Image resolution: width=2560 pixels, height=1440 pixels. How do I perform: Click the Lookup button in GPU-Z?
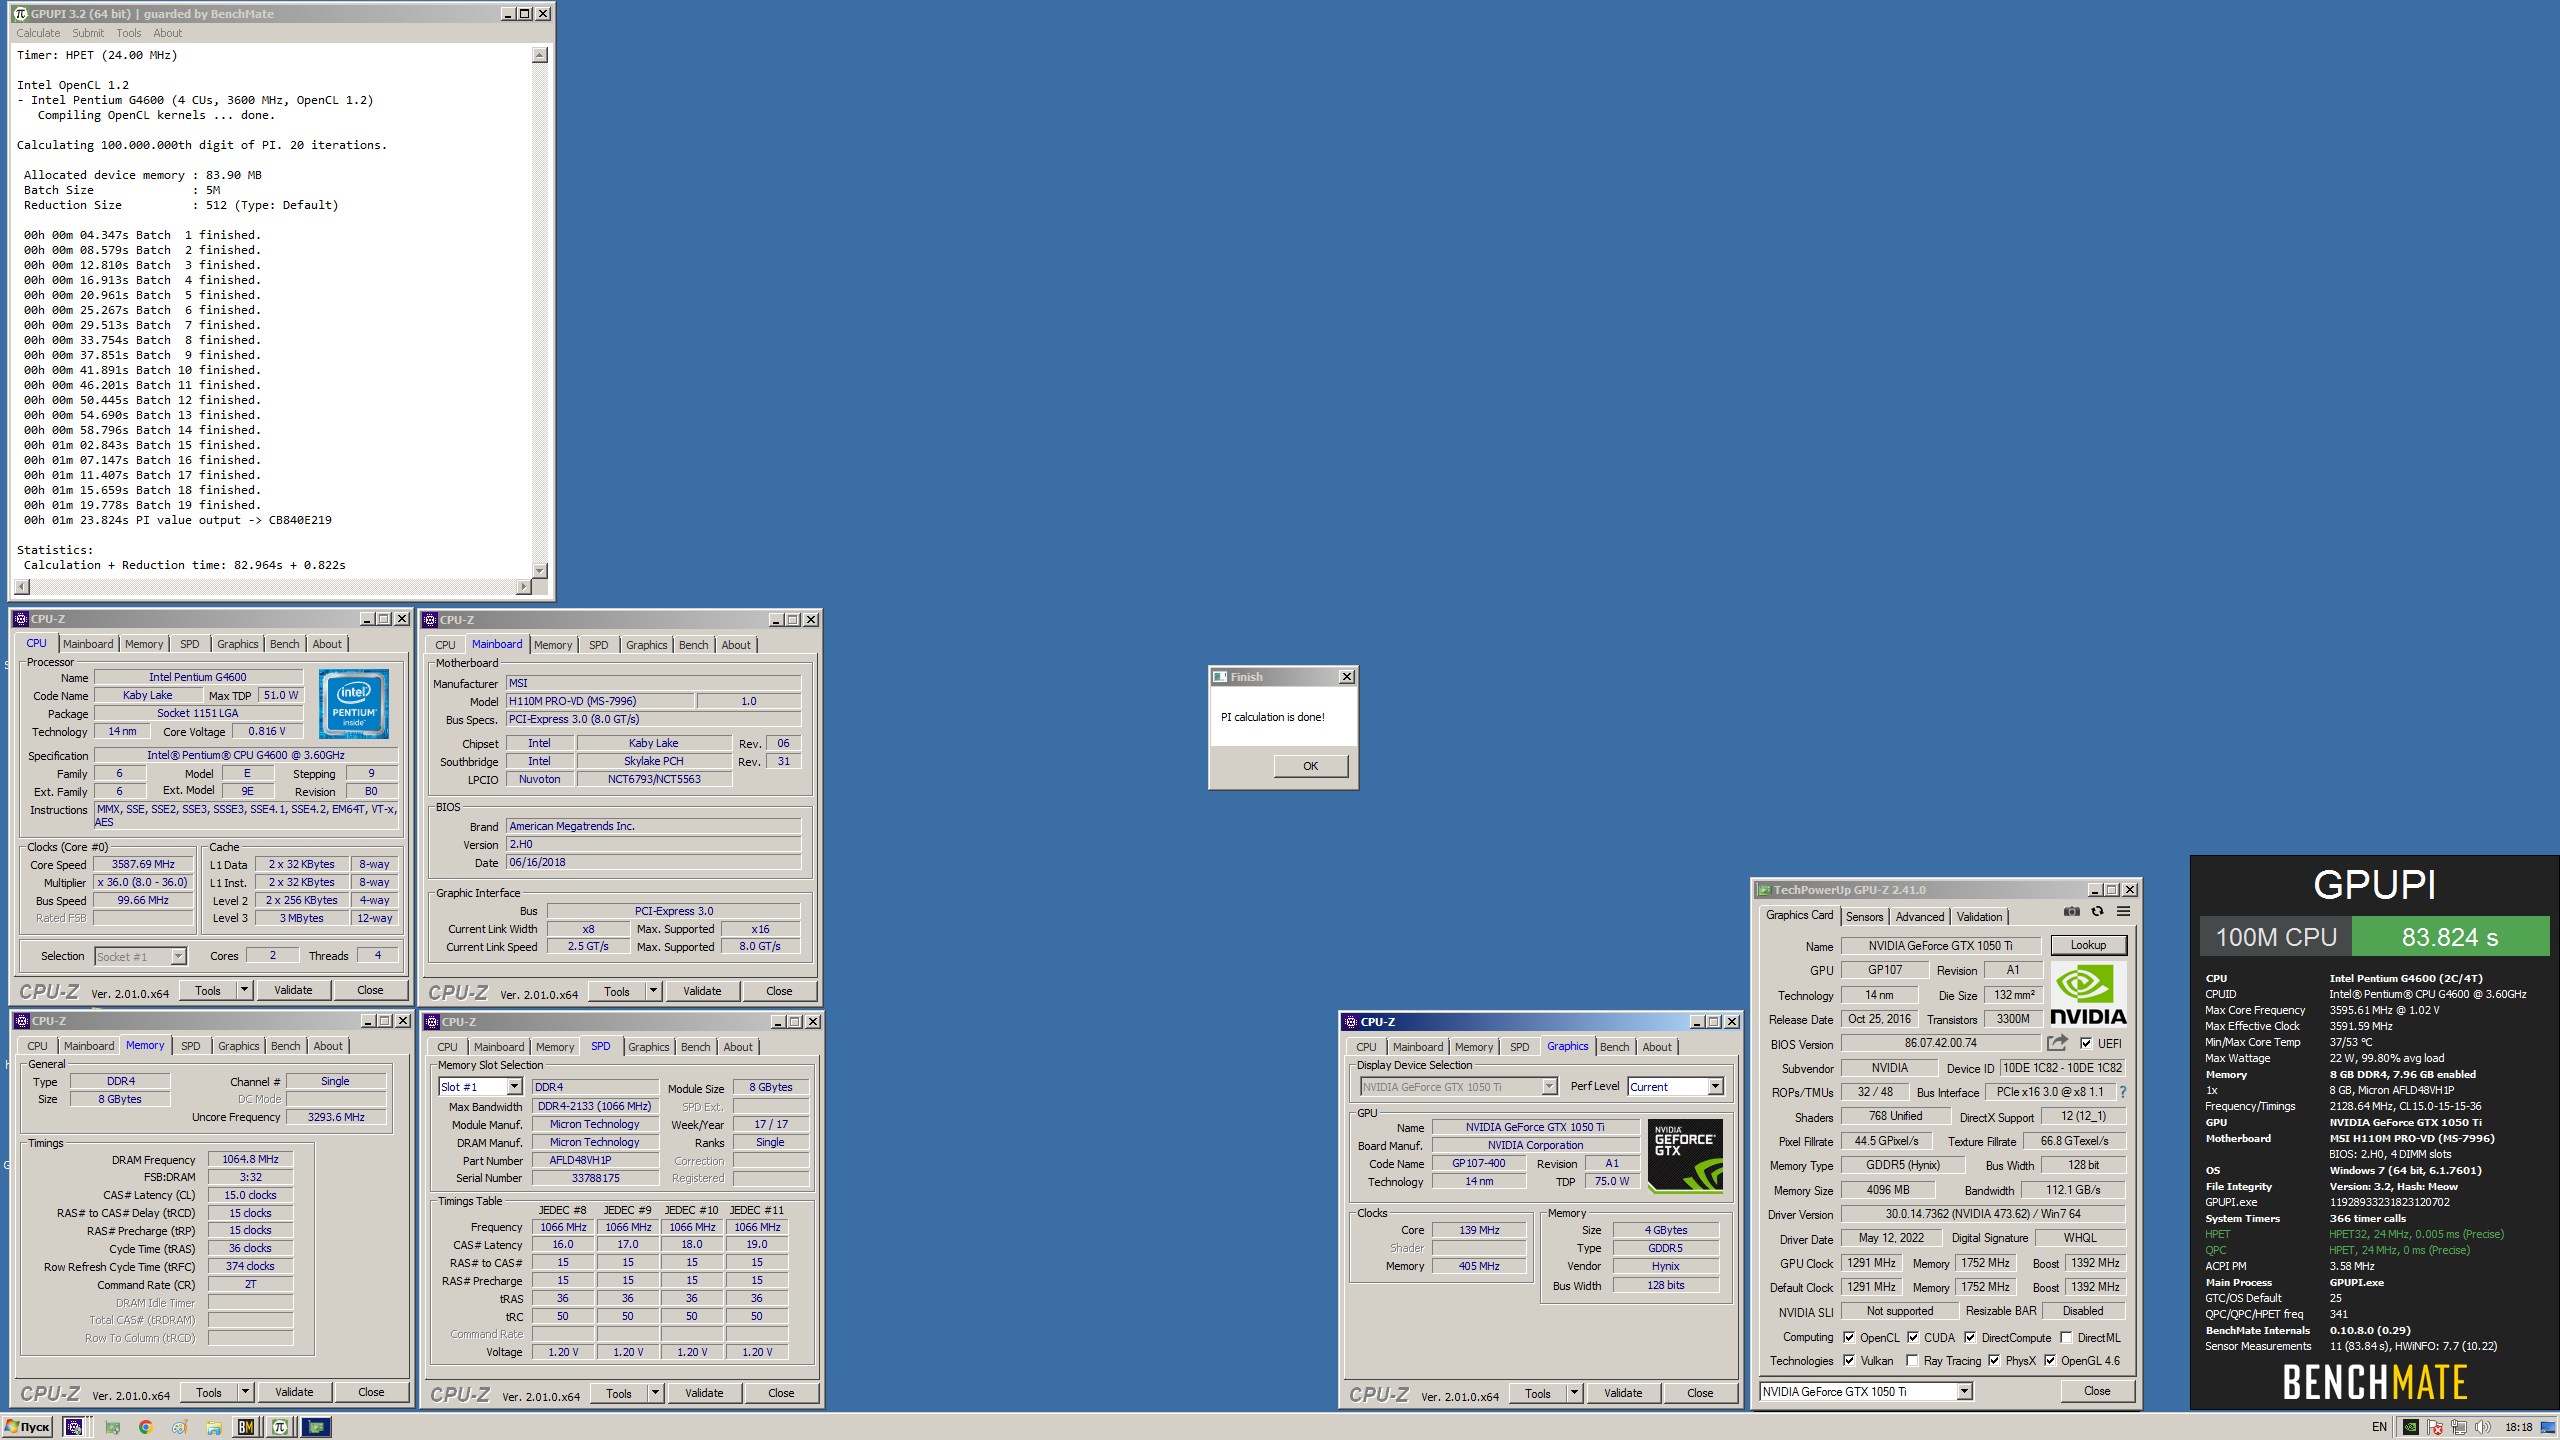[x=2088, y=945]
